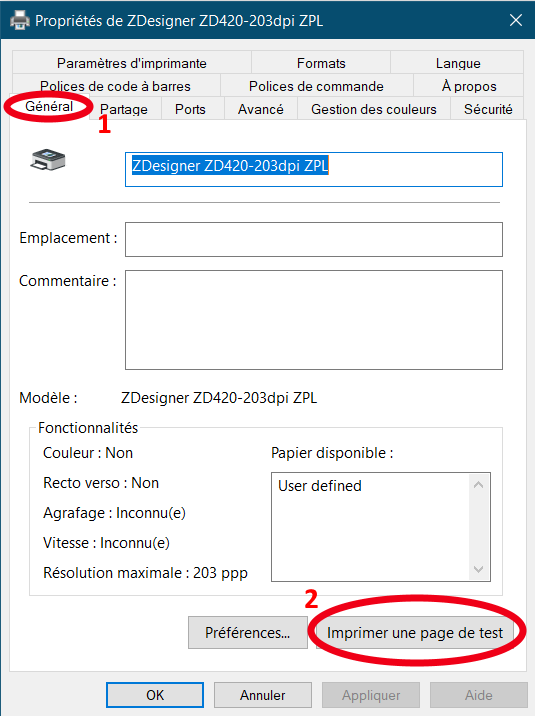Click Imprimer une page de test
The height and width of the screenshot is (716, 535).
click(414, 632)
